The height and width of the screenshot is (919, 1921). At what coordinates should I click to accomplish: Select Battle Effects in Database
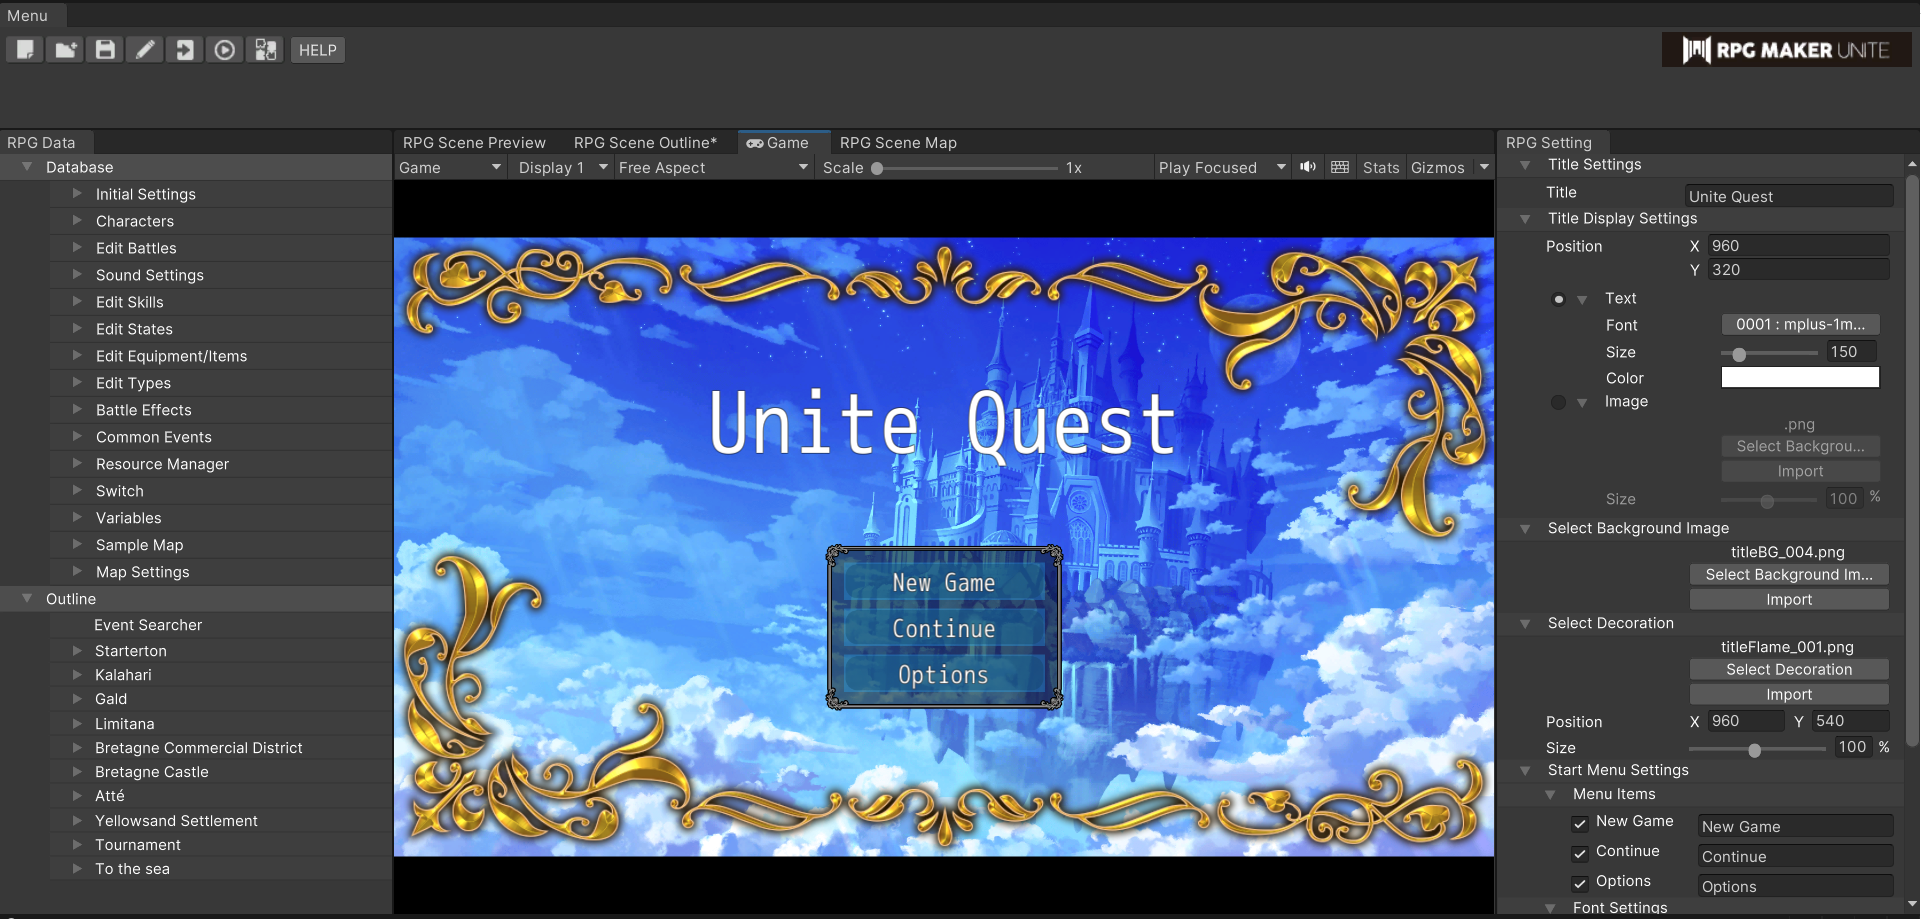click(x=143, y=410)
